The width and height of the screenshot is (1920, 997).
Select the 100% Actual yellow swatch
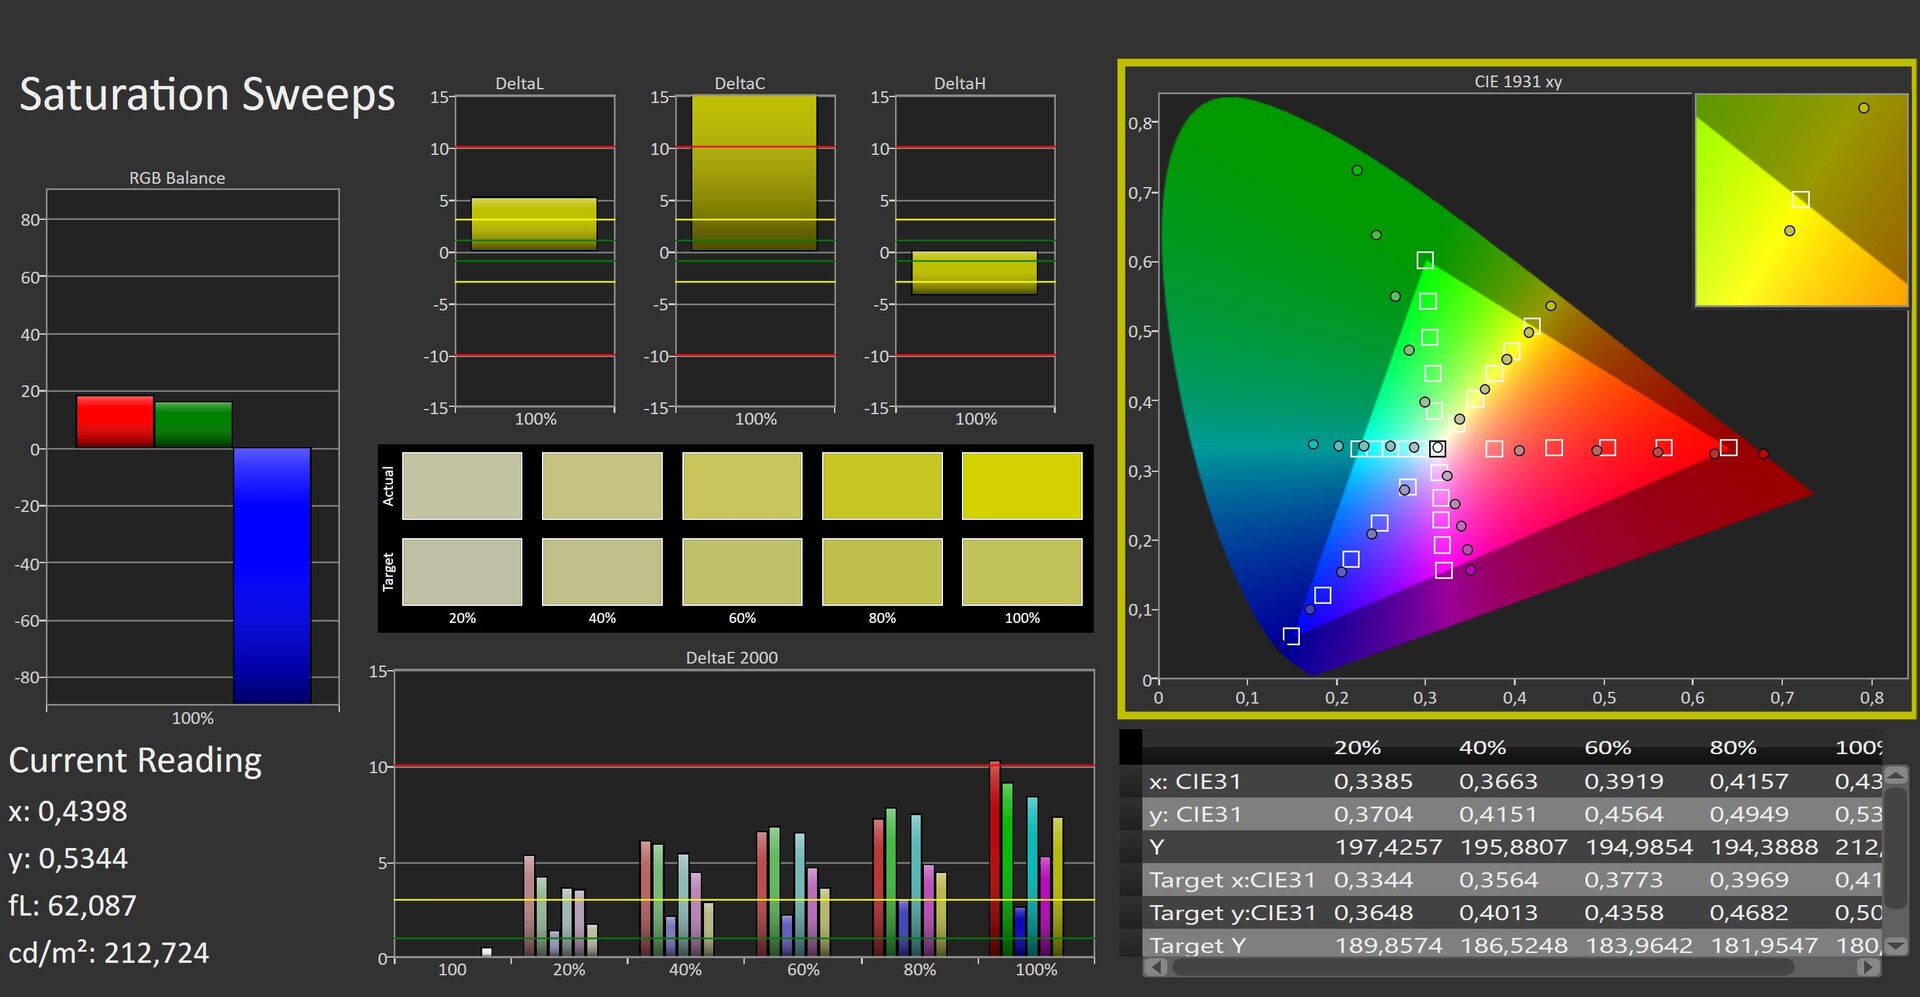pos(1021,486)
